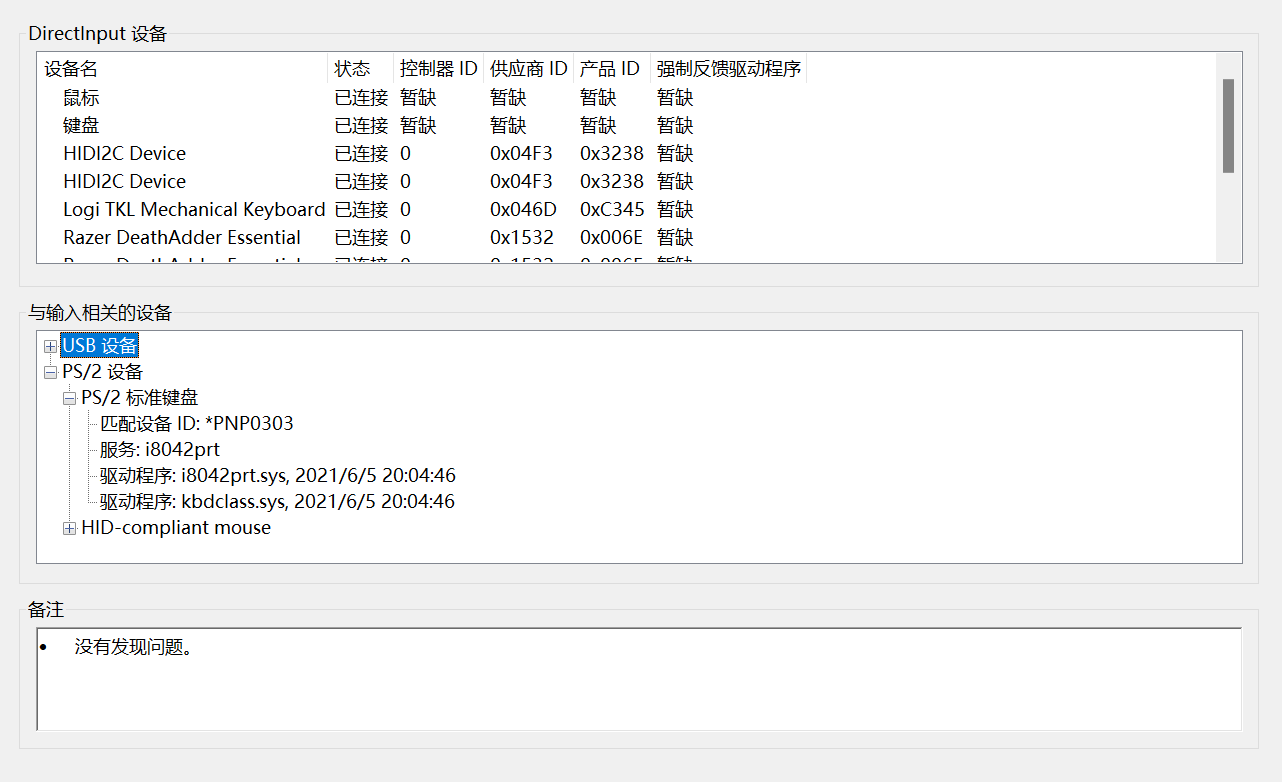This screenshot has width=1282, height=782.
Task: Click vendor ID 0x1532 in the 0x006E row
Action: point(521,238)
